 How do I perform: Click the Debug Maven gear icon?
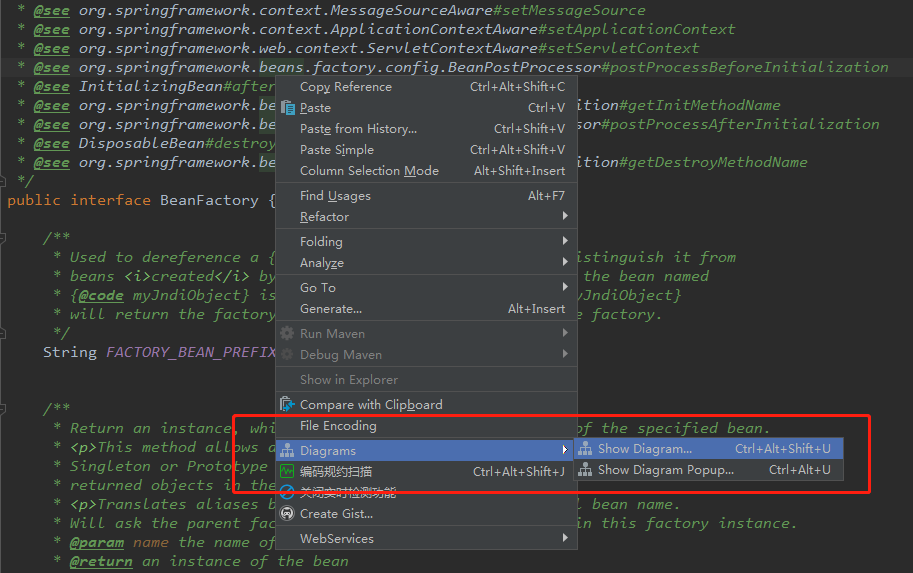click(288, 355)
